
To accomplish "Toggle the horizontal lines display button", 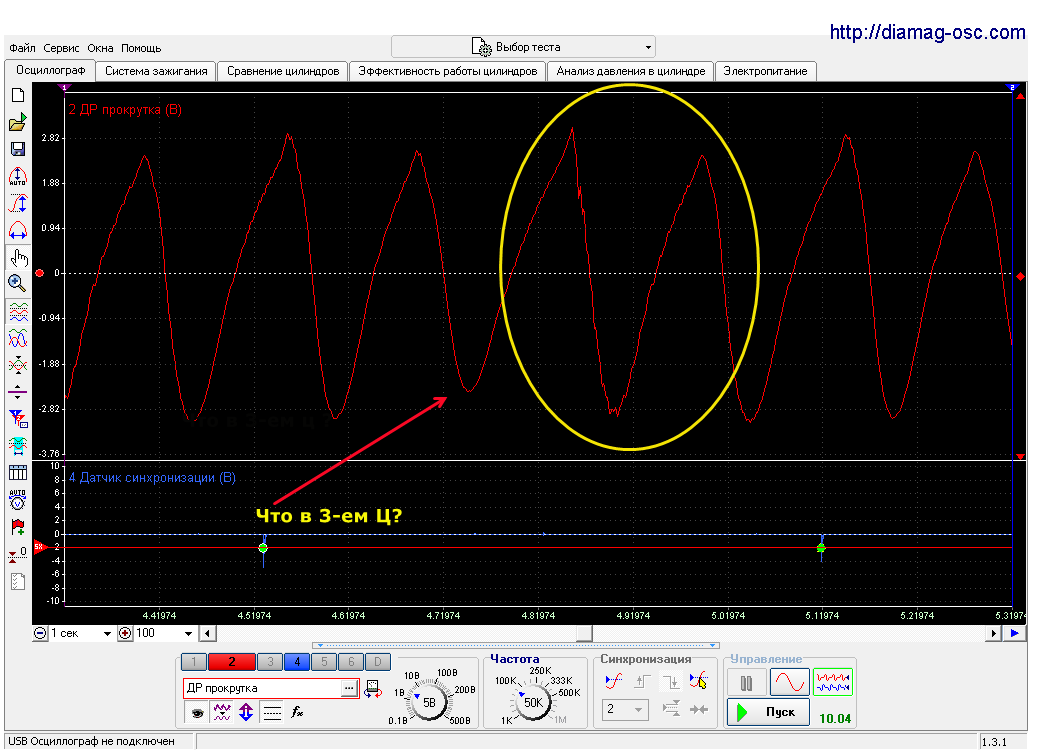I will pos(272,713).
